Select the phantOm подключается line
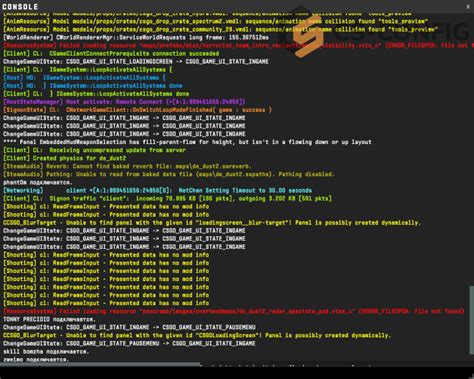The image size is (474, 379). pyautogui.click(x=38, y=182)
